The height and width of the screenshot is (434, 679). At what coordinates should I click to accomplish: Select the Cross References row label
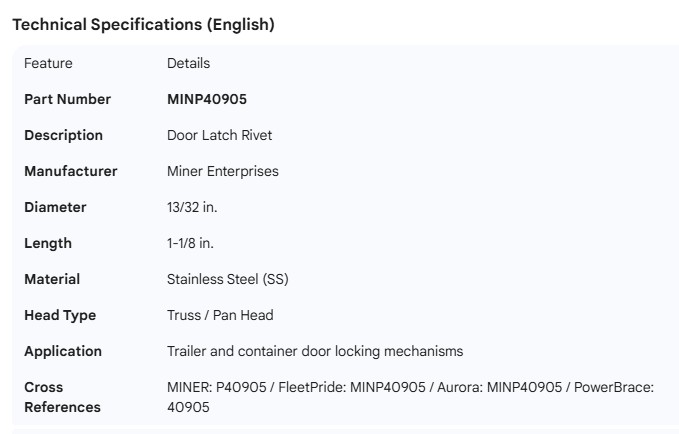click(x=62, y=397)
